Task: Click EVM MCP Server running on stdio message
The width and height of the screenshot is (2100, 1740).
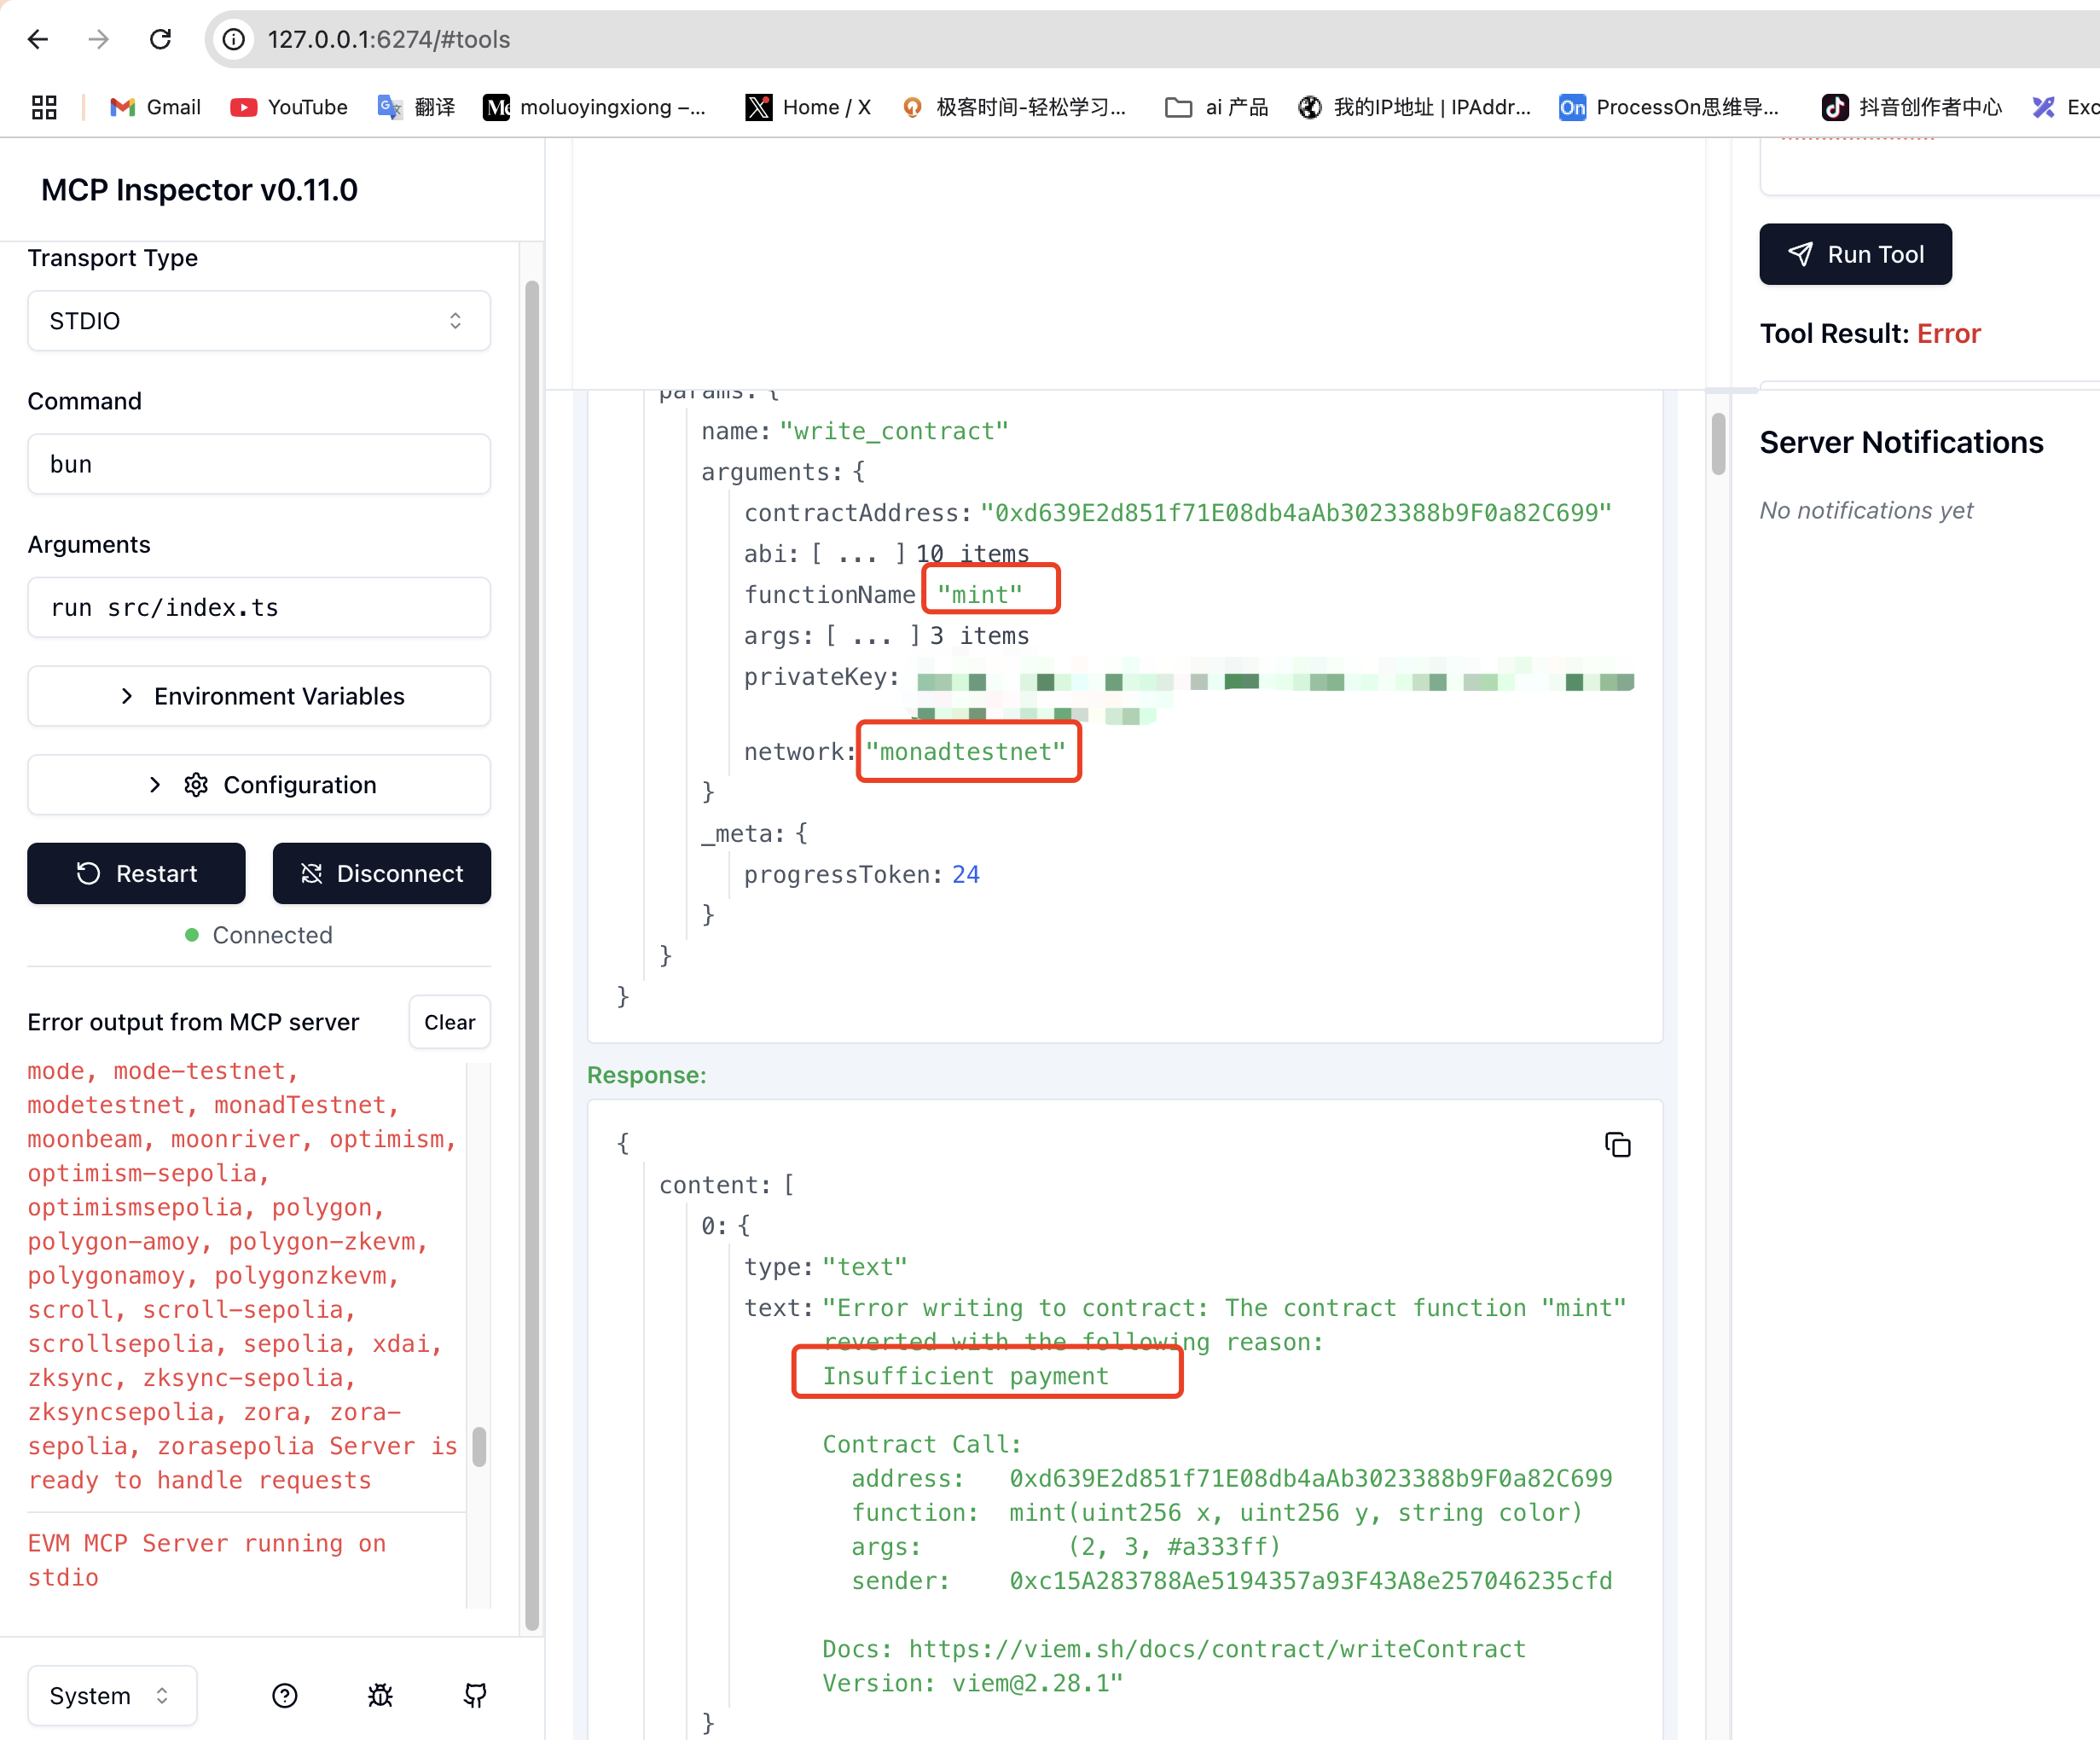Action: [x=206, y=1560]
